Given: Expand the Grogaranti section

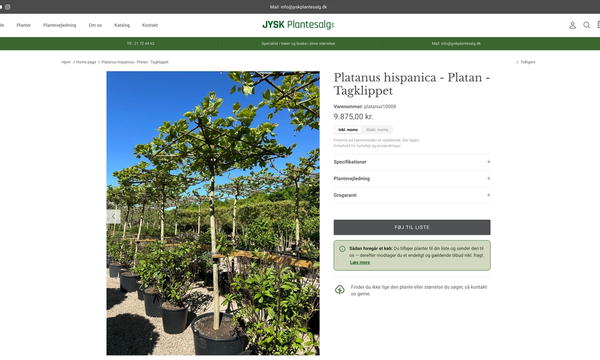Looking at the screenshot, I should tap(412, 195).
